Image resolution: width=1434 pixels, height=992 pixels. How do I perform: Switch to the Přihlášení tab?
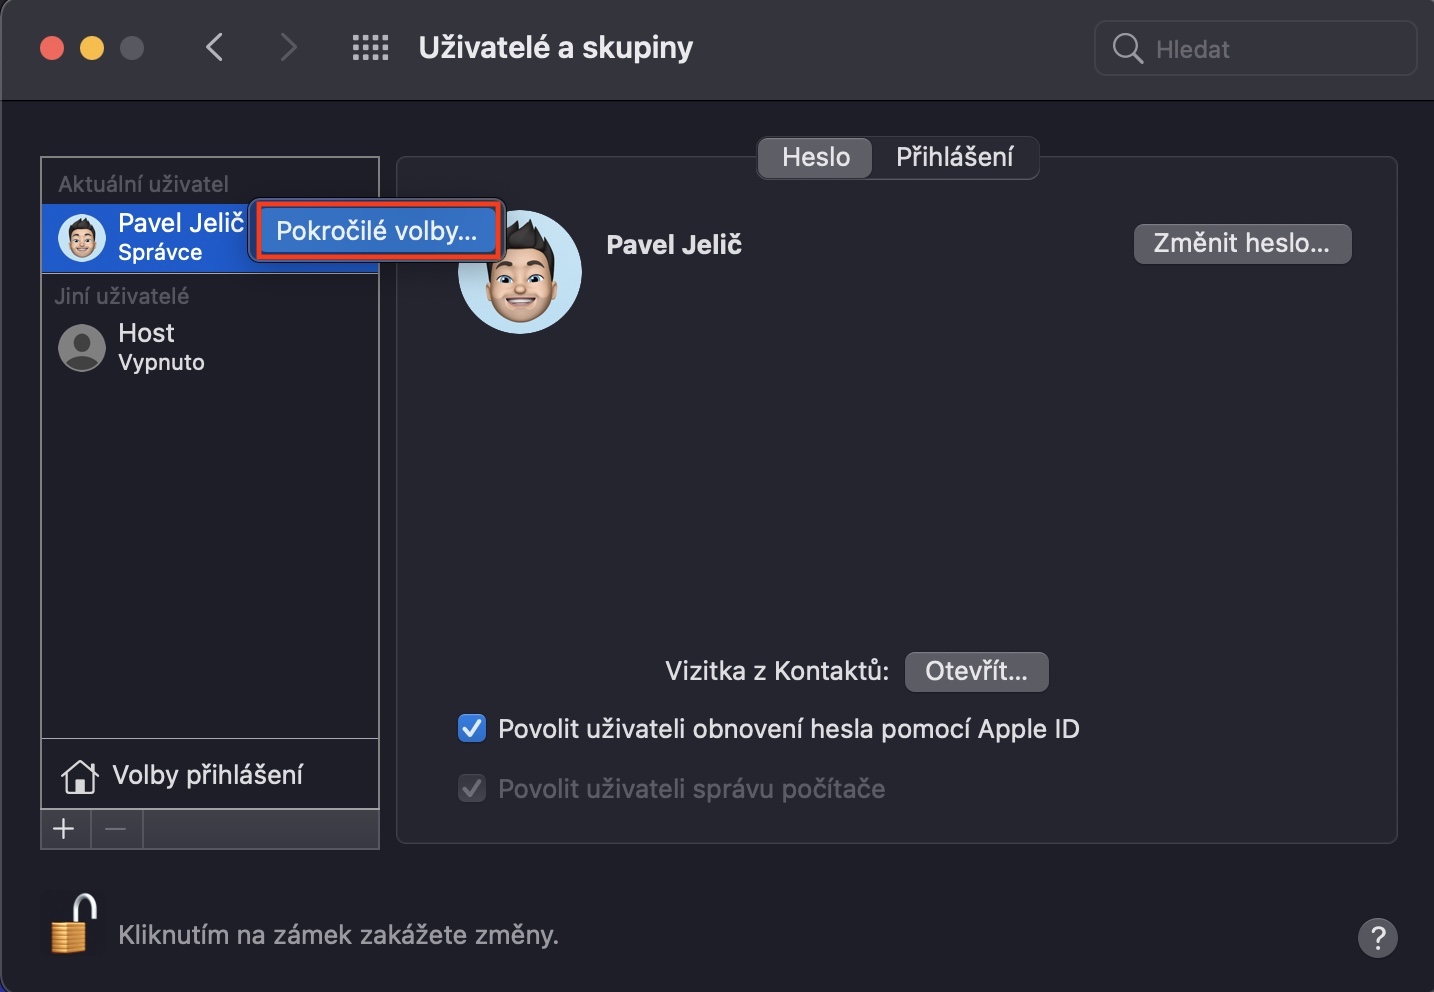[954, 157]
